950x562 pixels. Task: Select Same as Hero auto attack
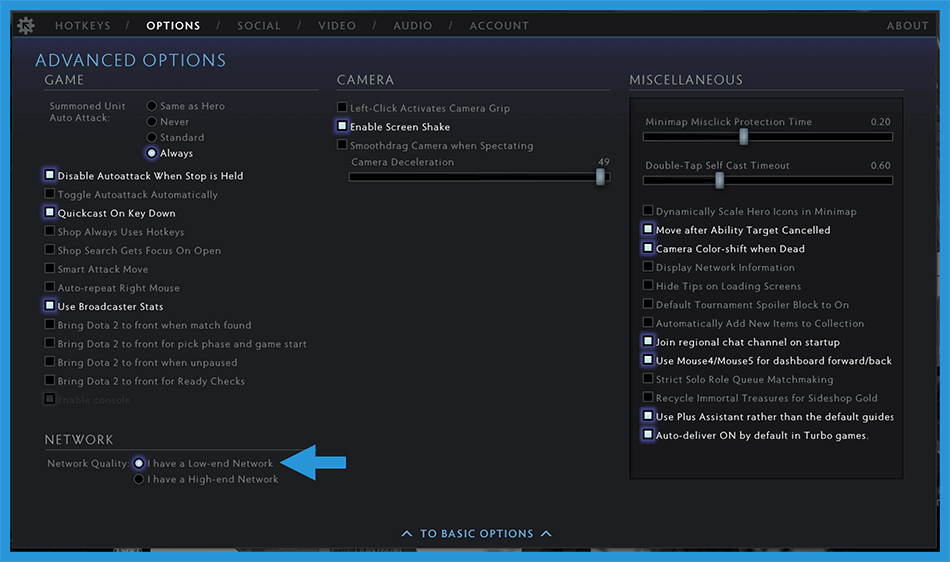151,106
